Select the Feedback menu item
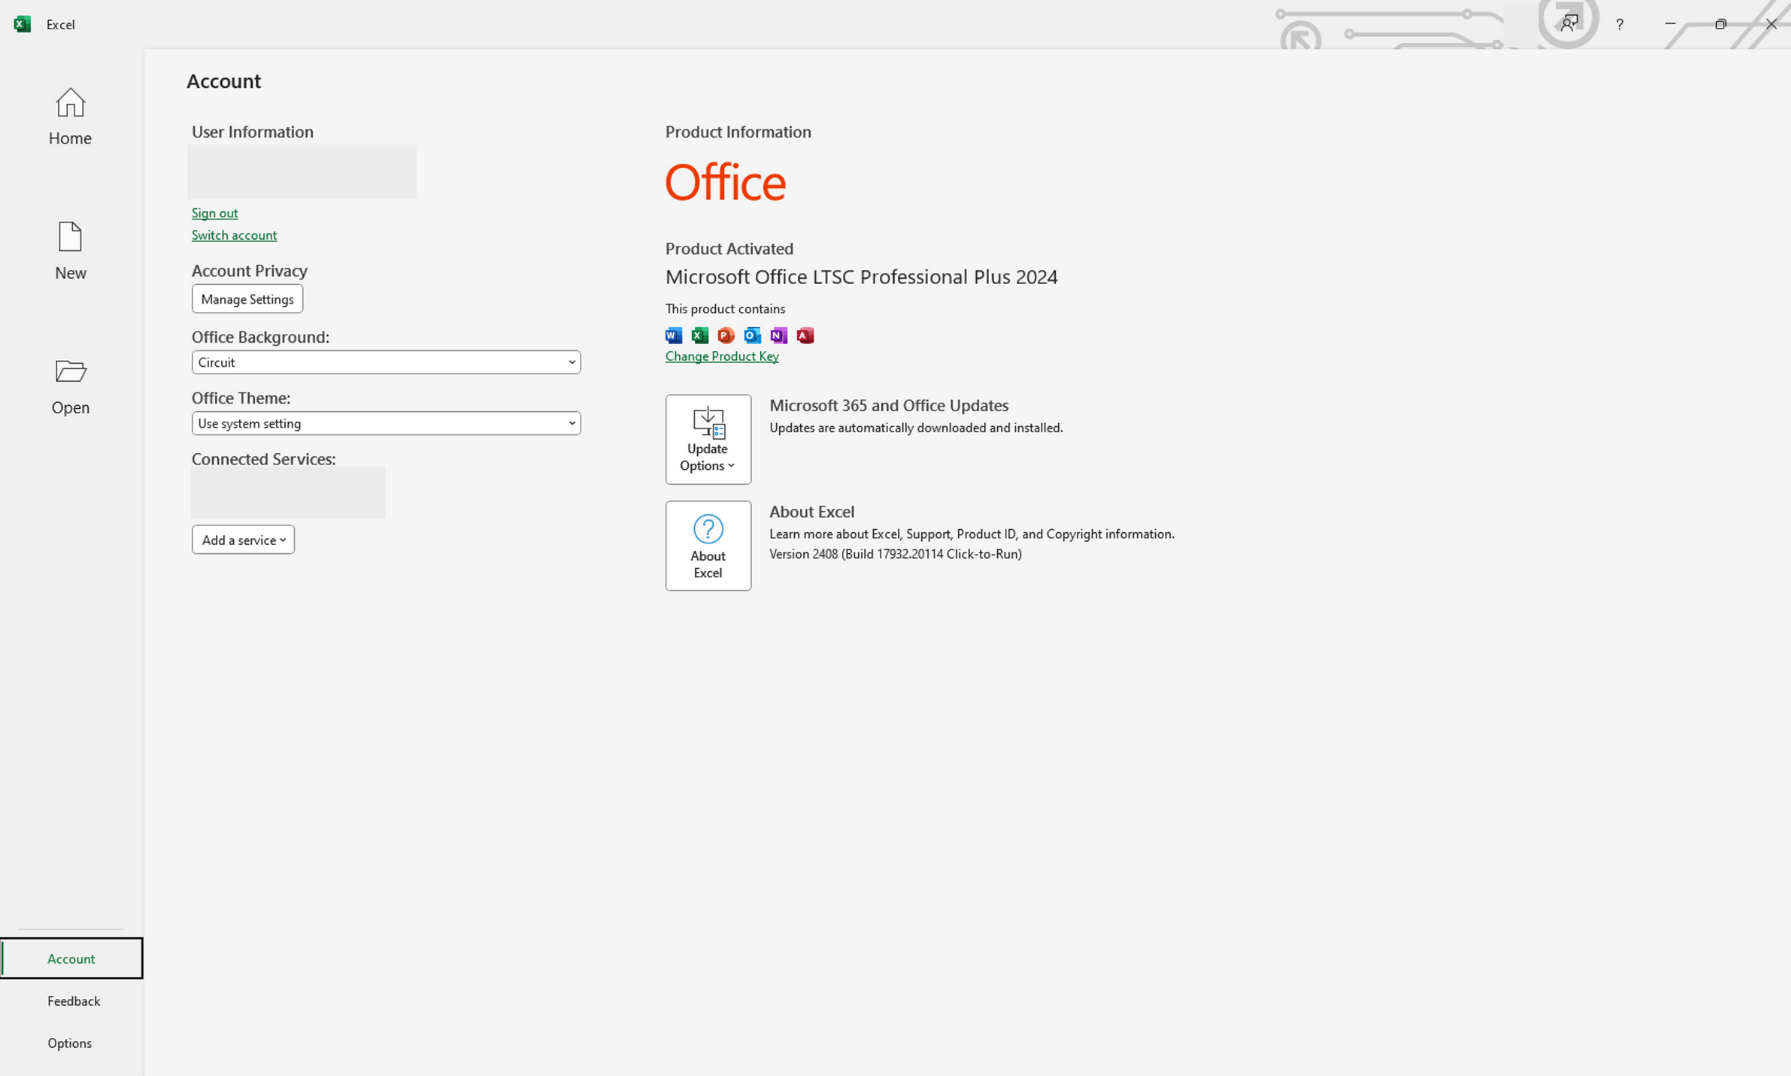The height and width of the screenshot is (1076, 1791). coord(73,1001)
